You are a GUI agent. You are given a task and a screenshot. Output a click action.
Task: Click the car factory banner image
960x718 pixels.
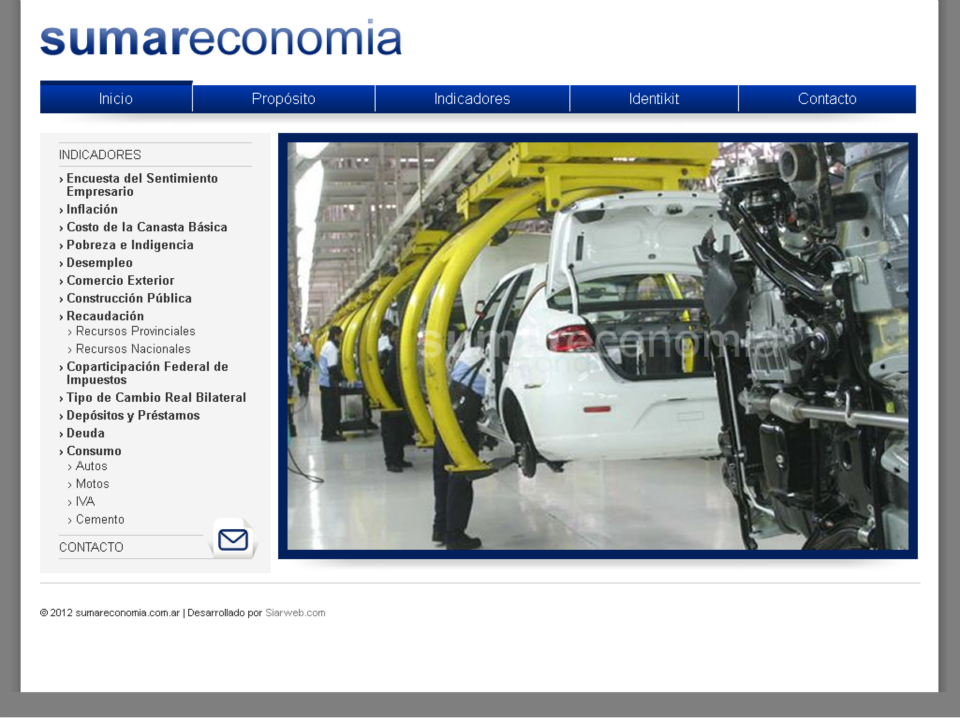click(597, 346)
